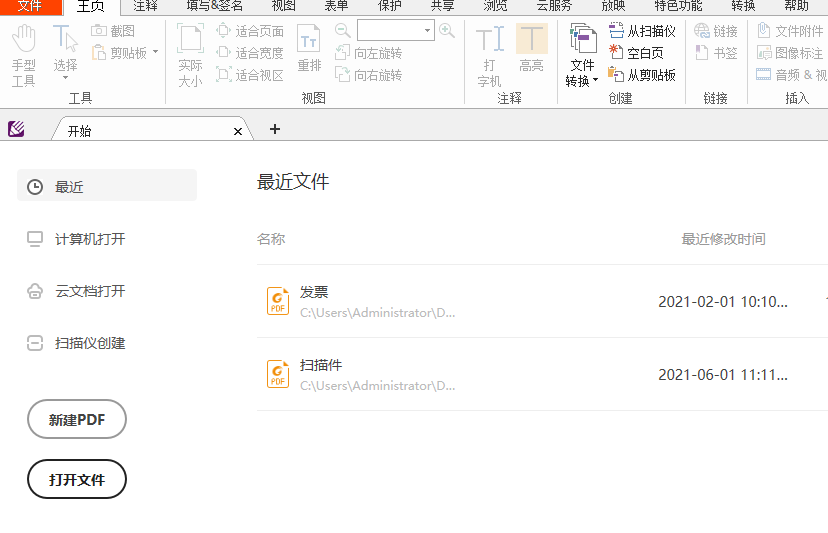Image resolution: width=828 pixels, height=533 pixels.
Task: Create PDF From Scanner (从扫描仪)
Action: point(642,31)
